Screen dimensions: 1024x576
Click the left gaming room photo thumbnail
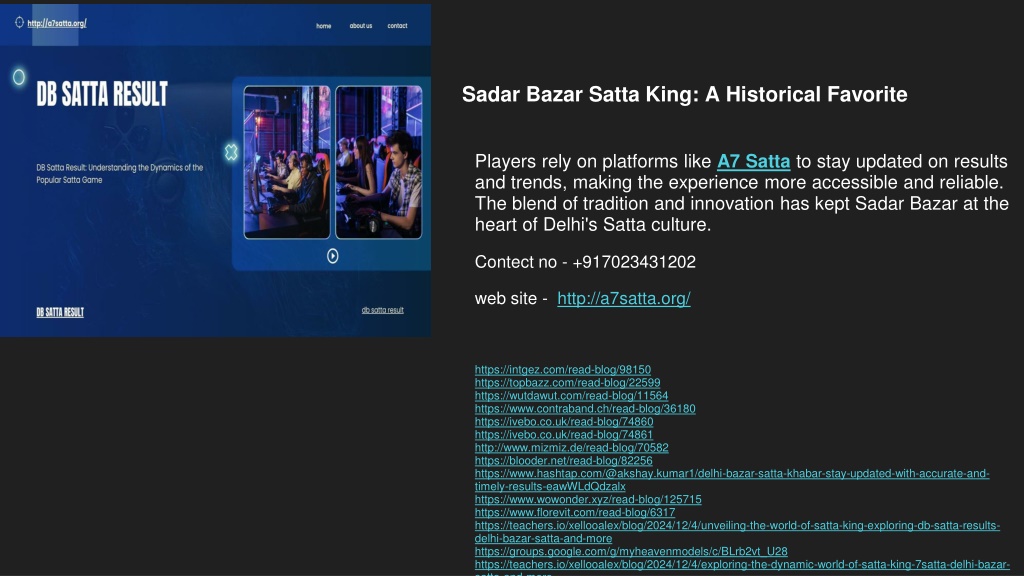tap(287, 162)
